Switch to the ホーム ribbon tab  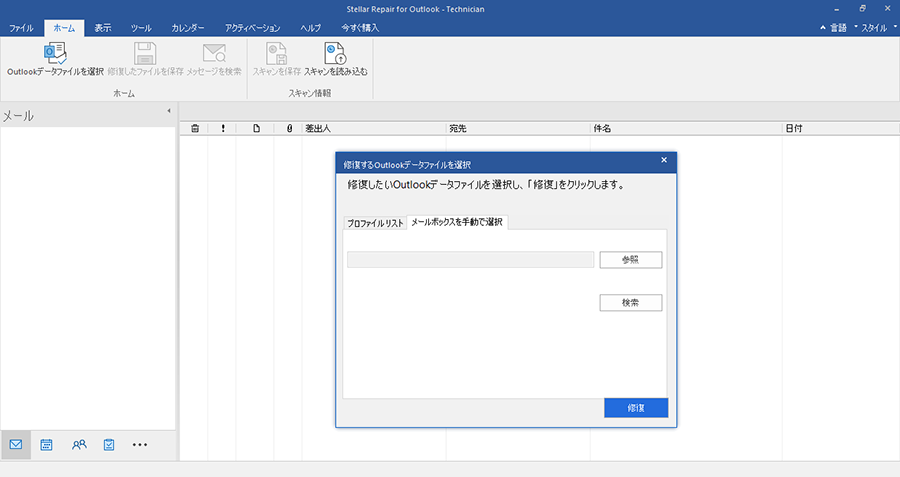tap(64, 28)
